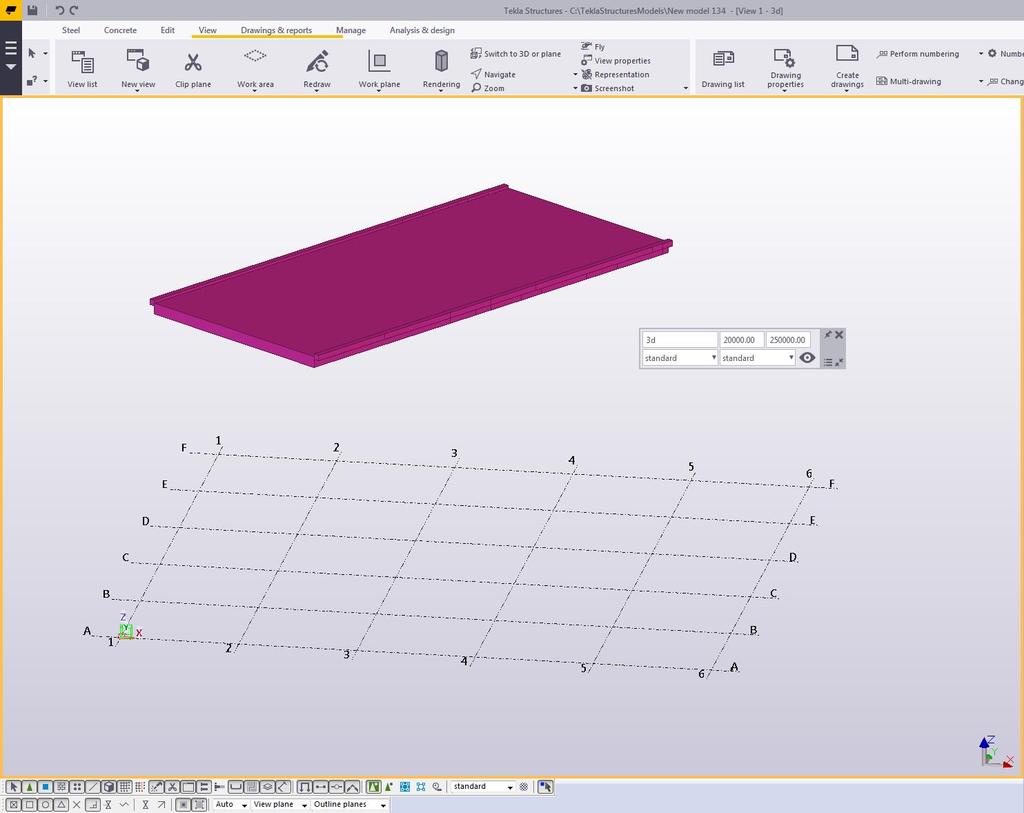Set the Work plane

pos(379,69)
